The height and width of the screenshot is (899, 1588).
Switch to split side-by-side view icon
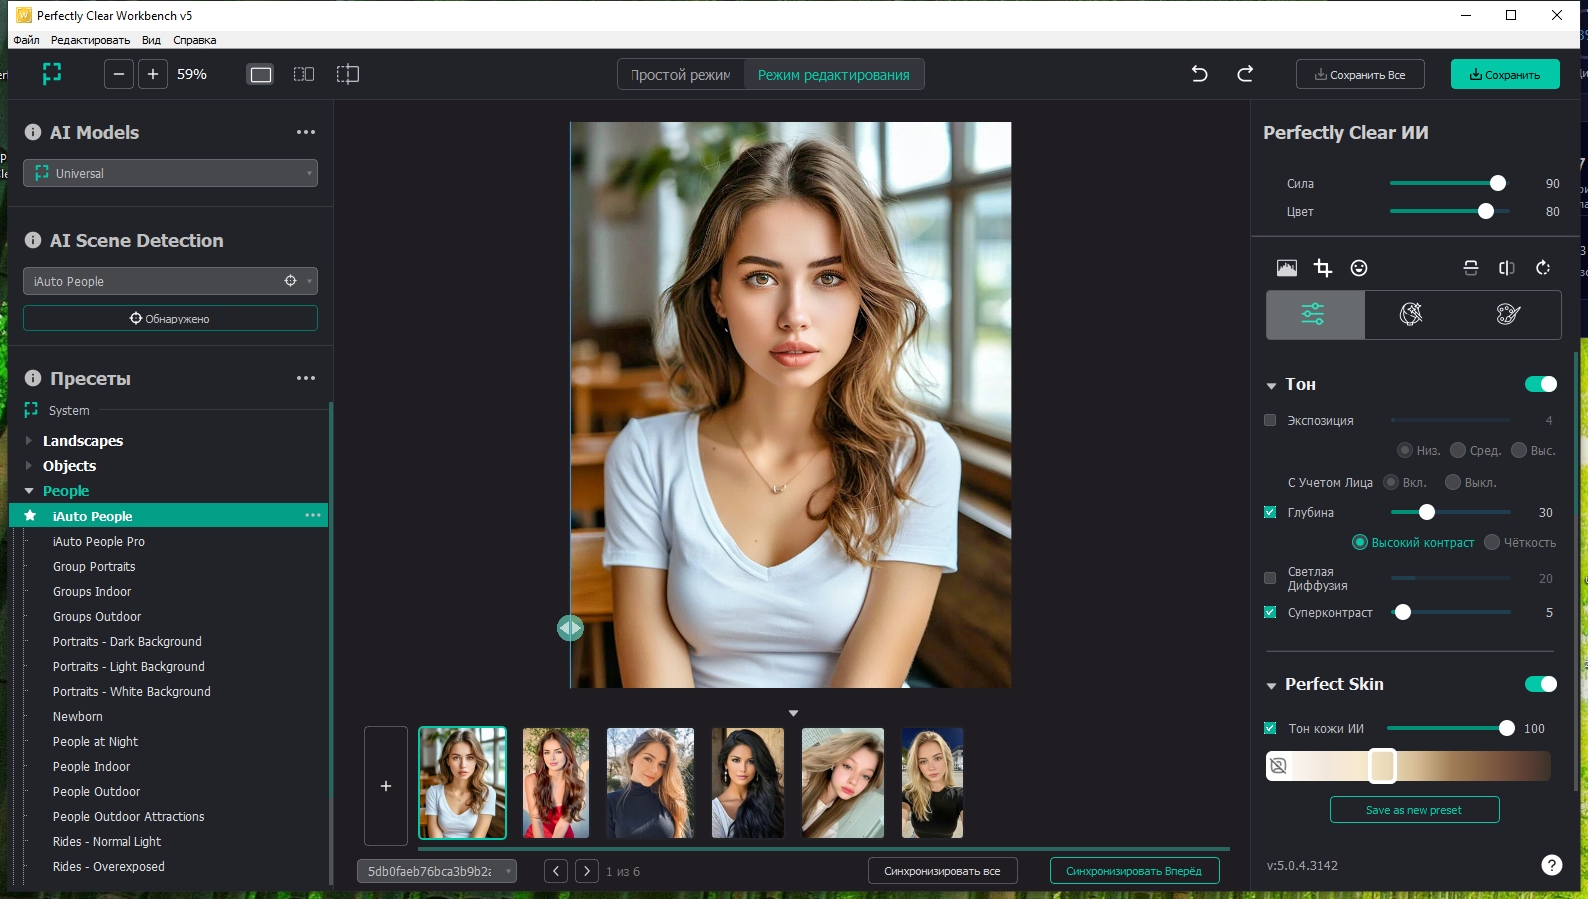(304, 74)
